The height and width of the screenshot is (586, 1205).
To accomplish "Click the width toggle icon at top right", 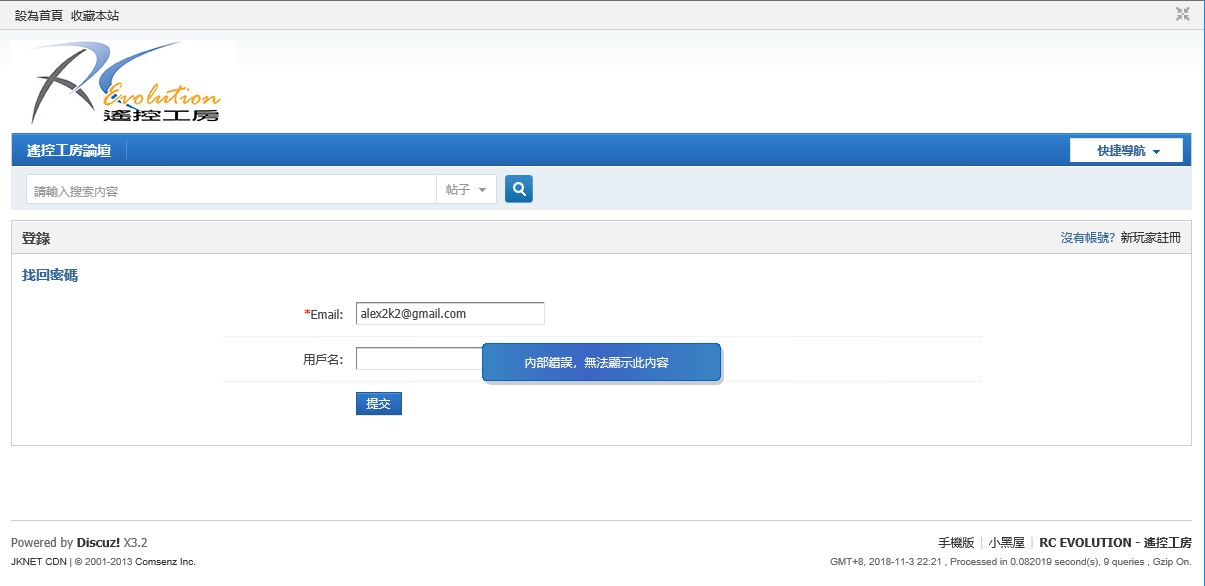I will click(1183, 14).
